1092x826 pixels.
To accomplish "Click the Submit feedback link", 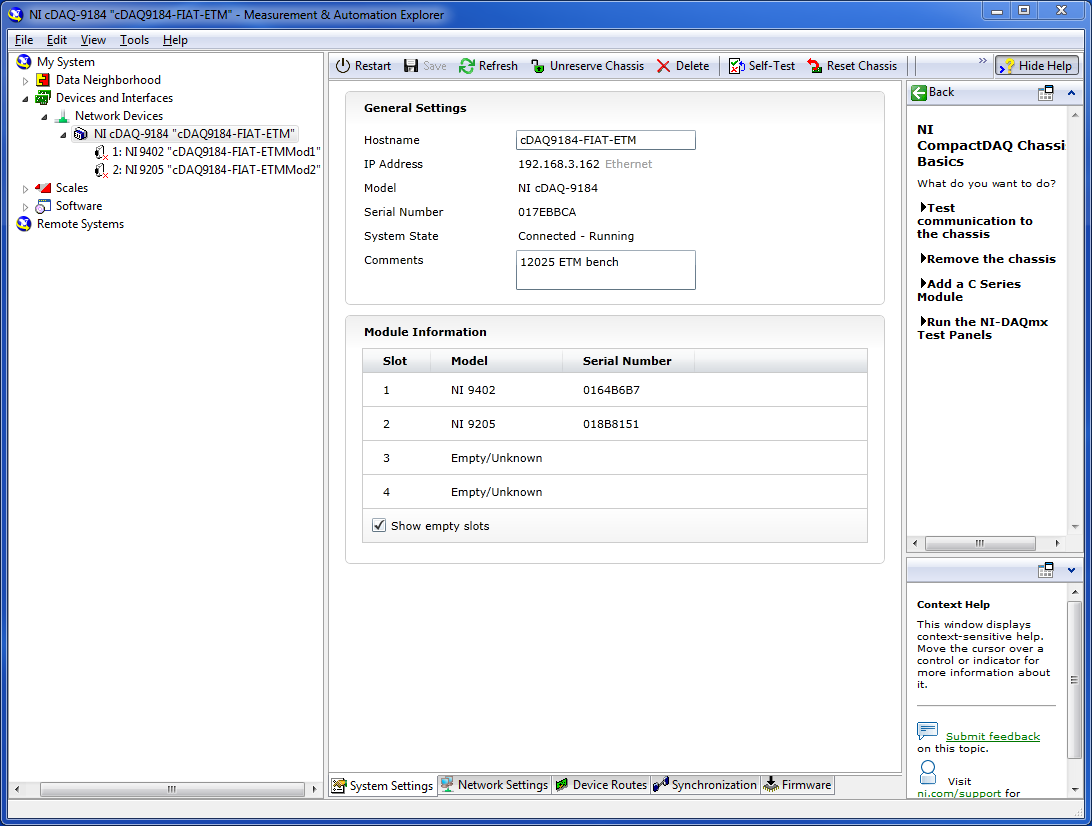I will [x=992, y=736].
